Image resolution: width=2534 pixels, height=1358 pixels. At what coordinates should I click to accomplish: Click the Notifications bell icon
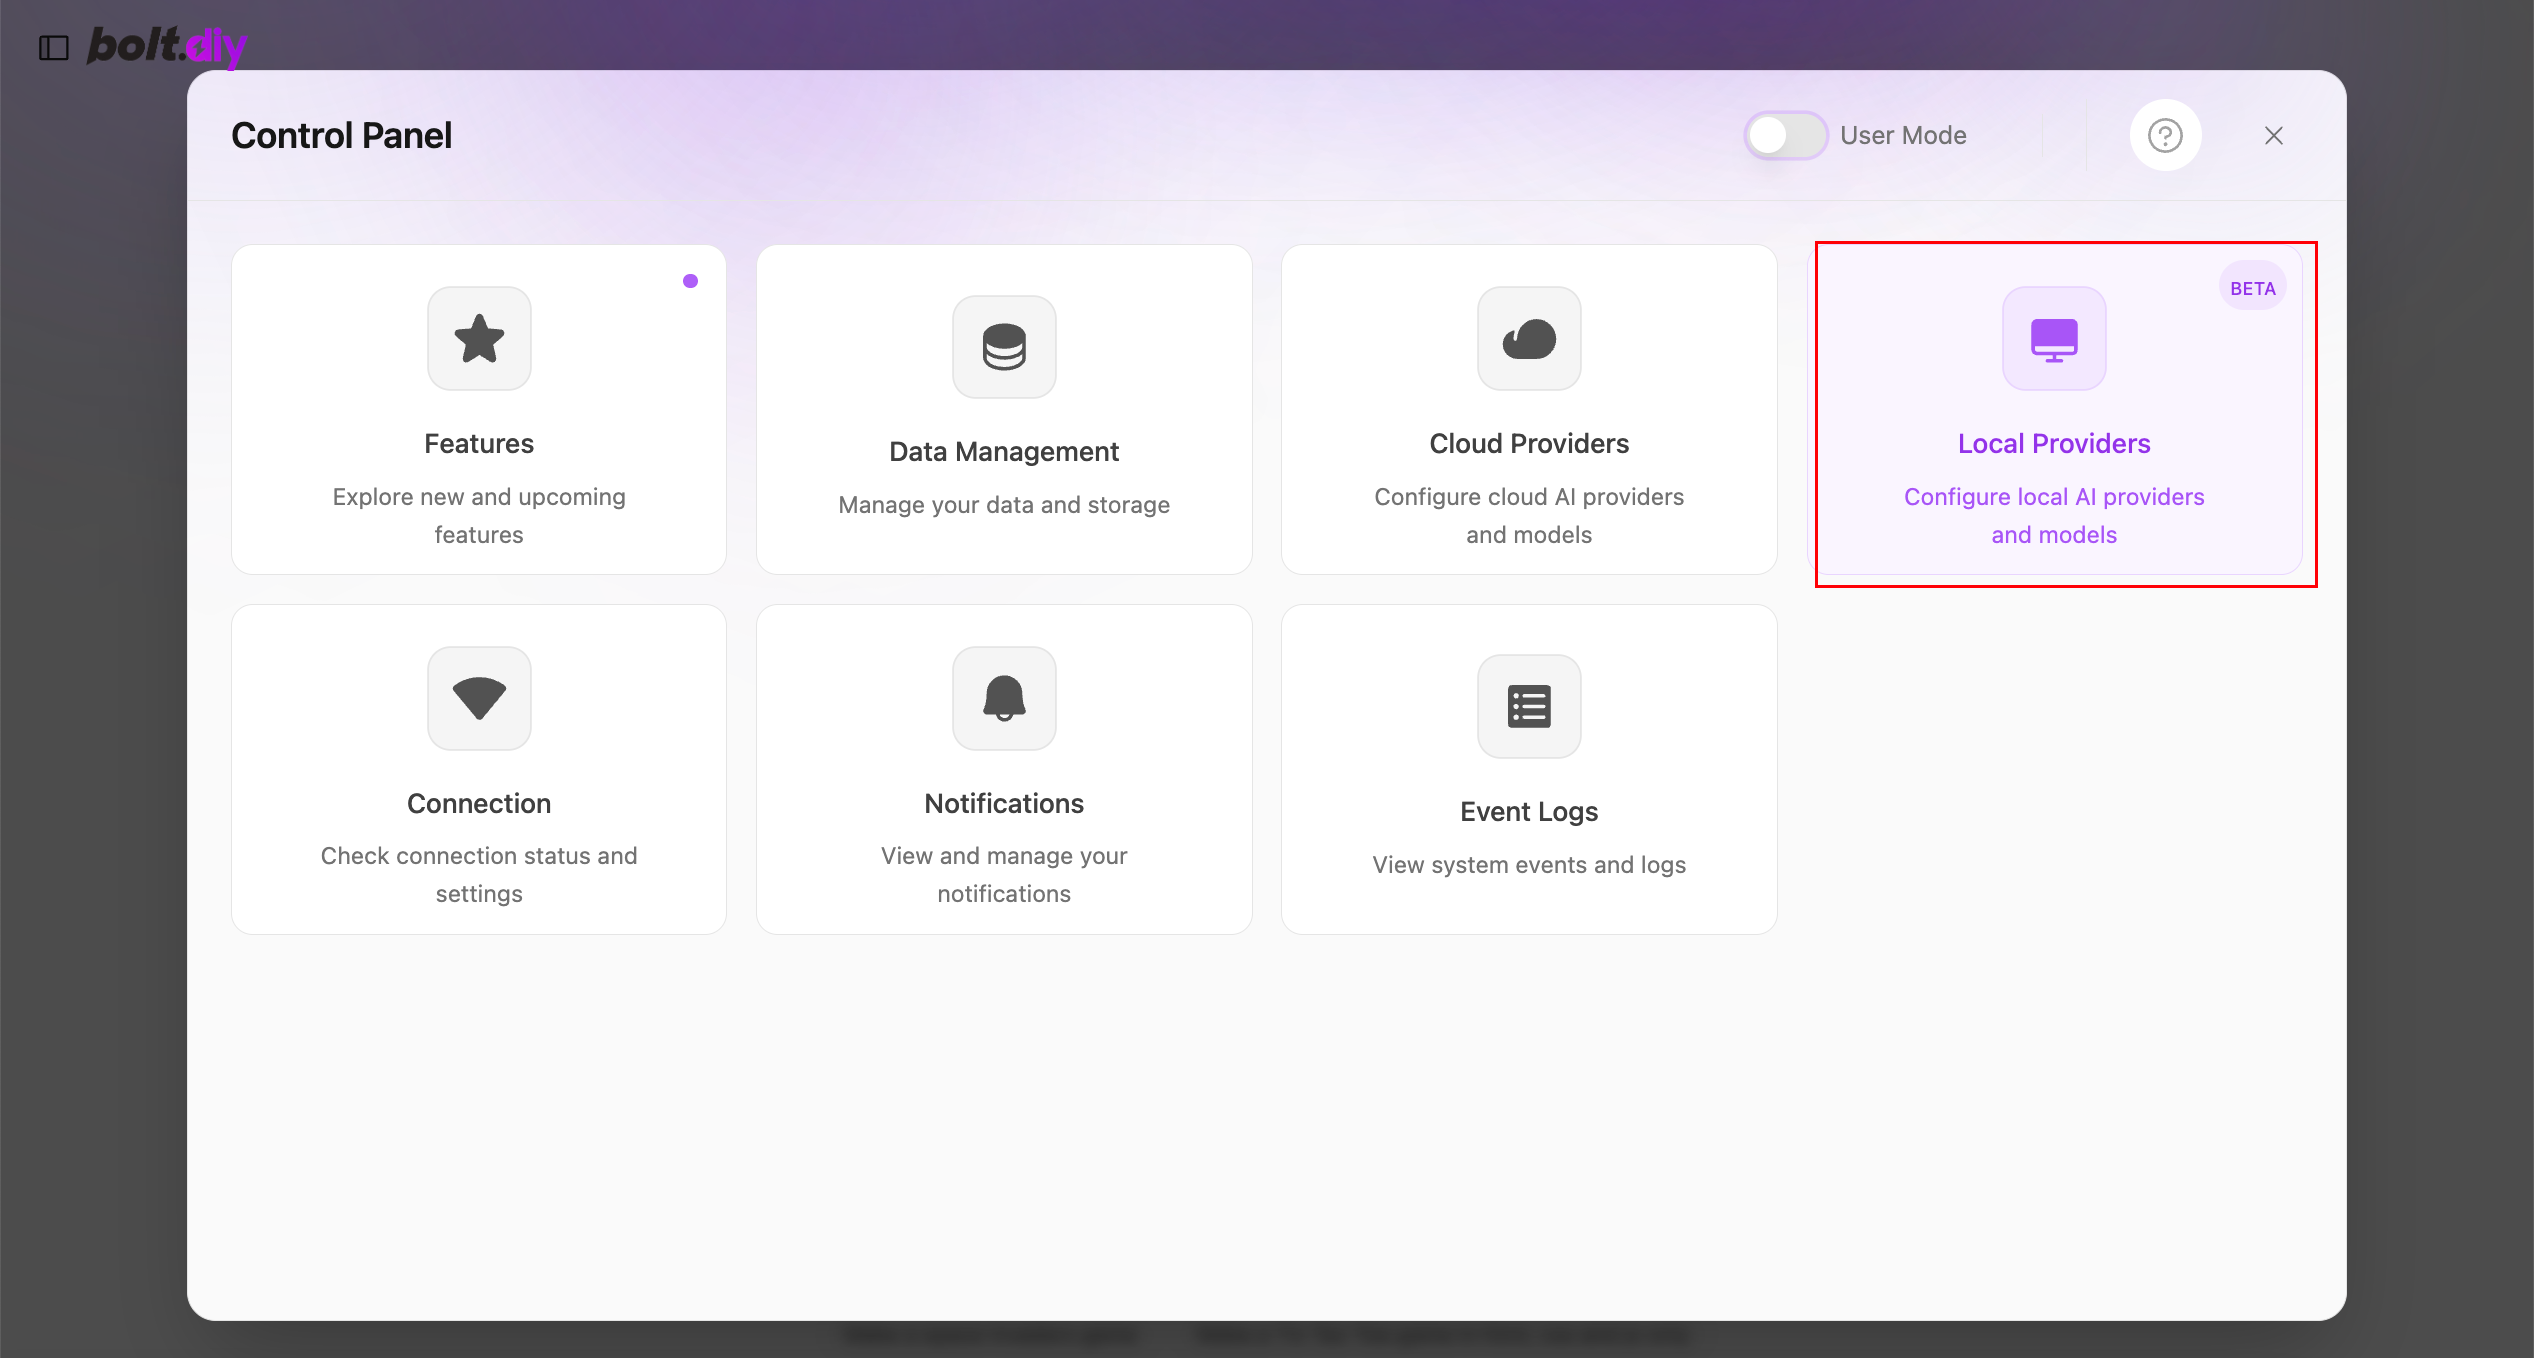point(1004,698)
